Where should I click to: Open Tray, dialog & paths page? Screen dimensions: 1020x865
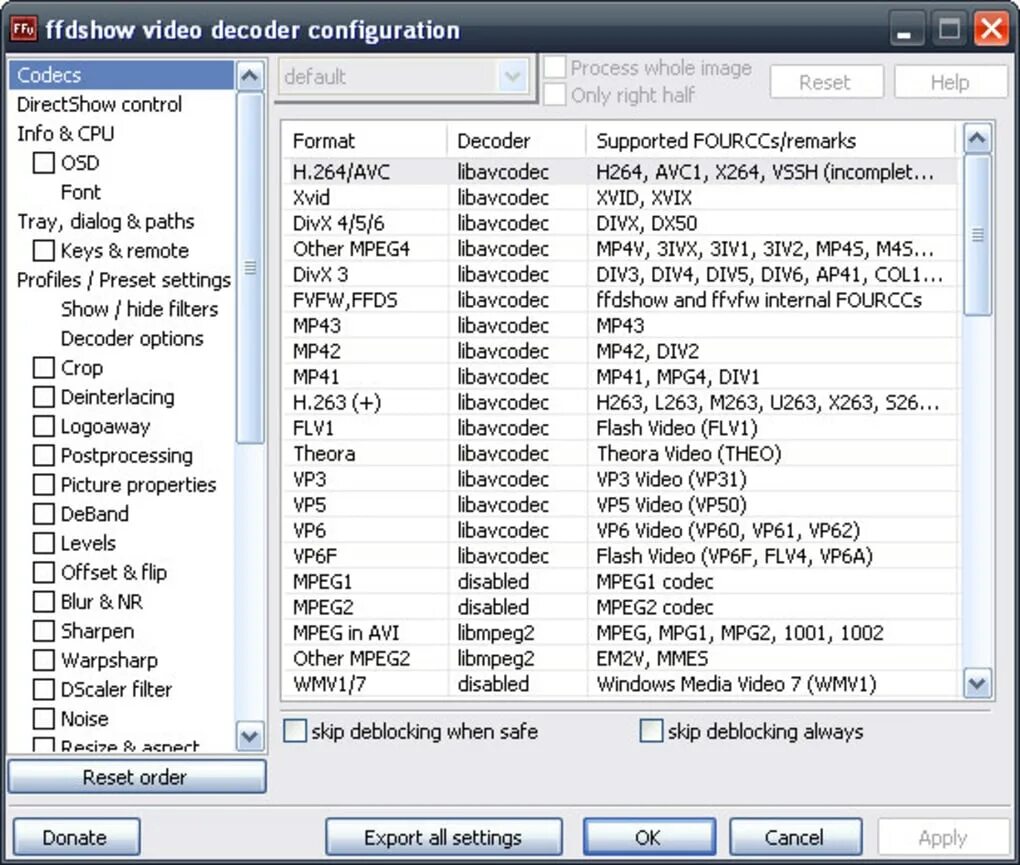[x=106, y=222]
